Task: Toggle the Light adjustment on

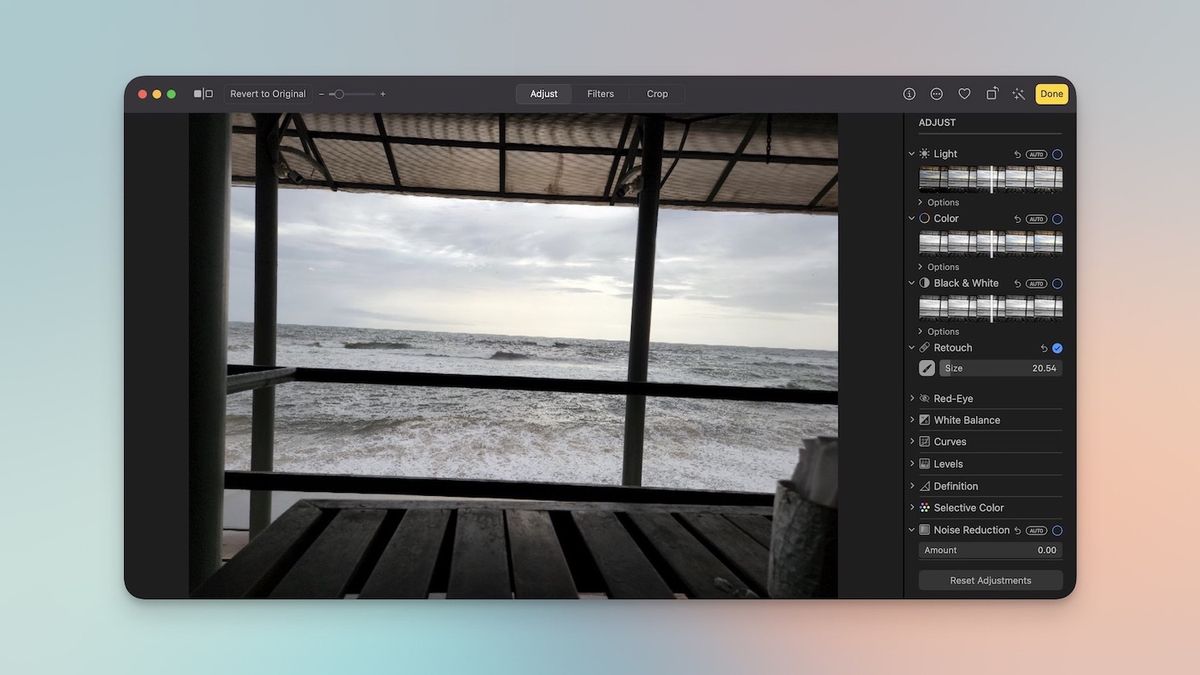Action: point(1057,154)
